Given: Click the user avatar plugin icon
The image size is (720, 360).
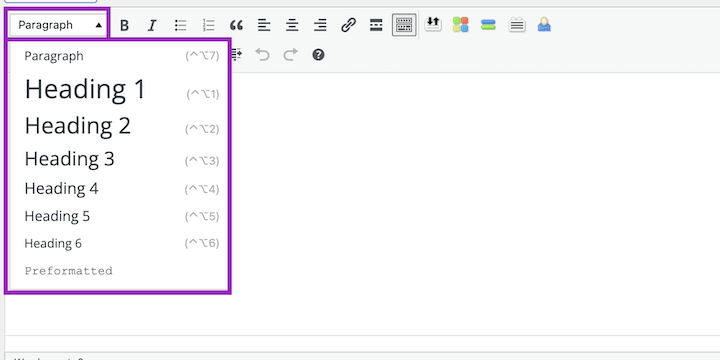Looking at the screenshot, I should pyautogui.click(x=544, y=24).
